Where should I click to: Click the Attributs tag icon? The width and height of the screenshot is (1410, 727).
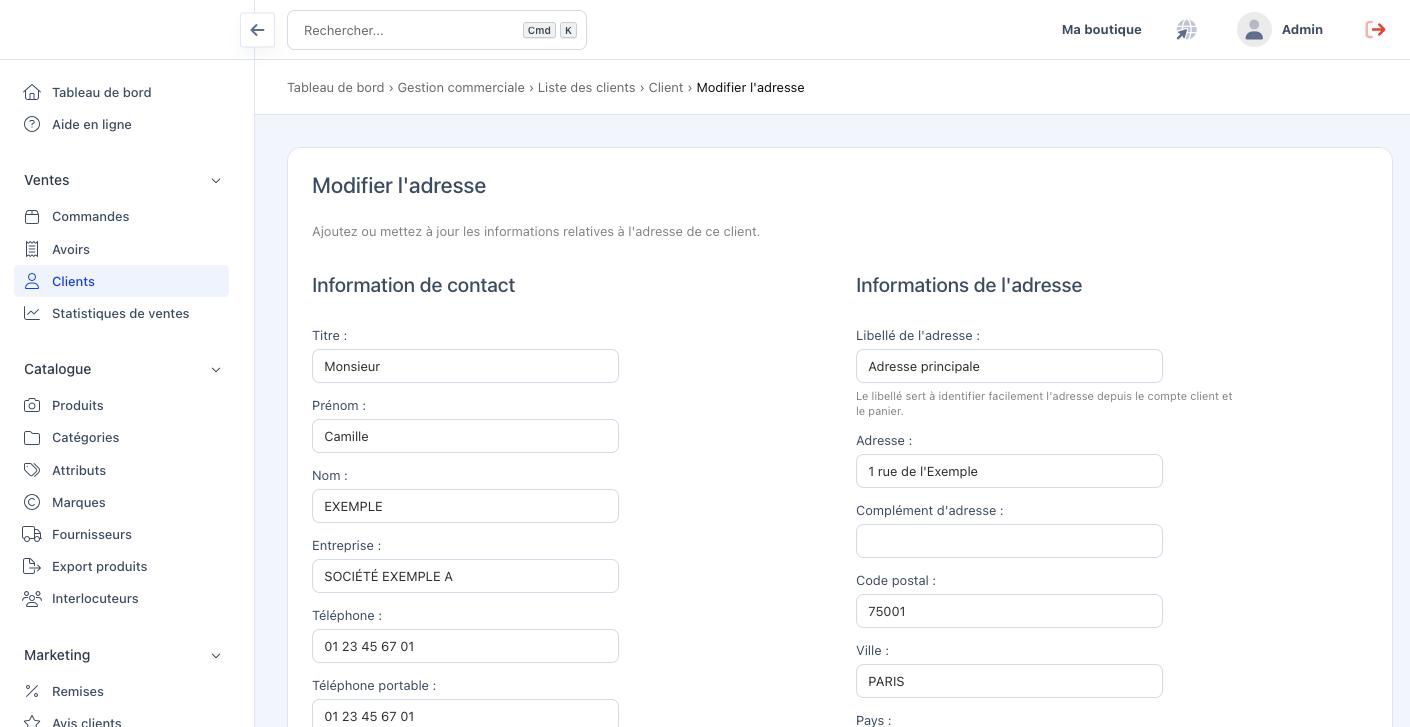click(x=32, y=470)
